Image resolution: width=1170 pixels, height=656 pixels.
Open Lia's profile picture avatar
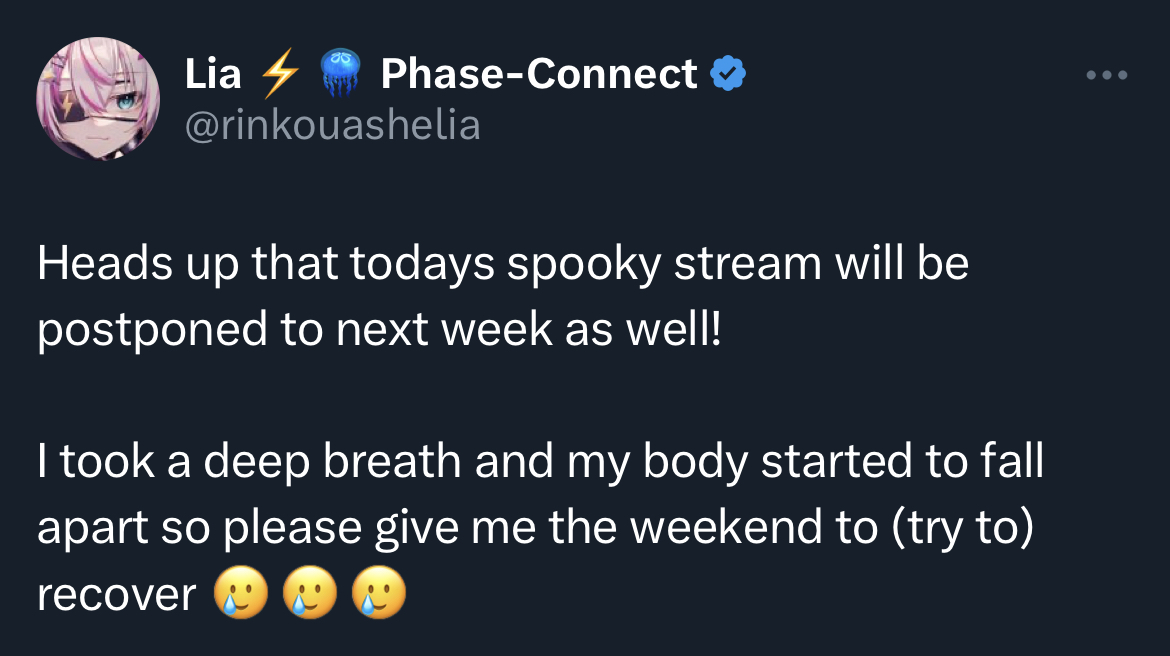pos(98,99)
